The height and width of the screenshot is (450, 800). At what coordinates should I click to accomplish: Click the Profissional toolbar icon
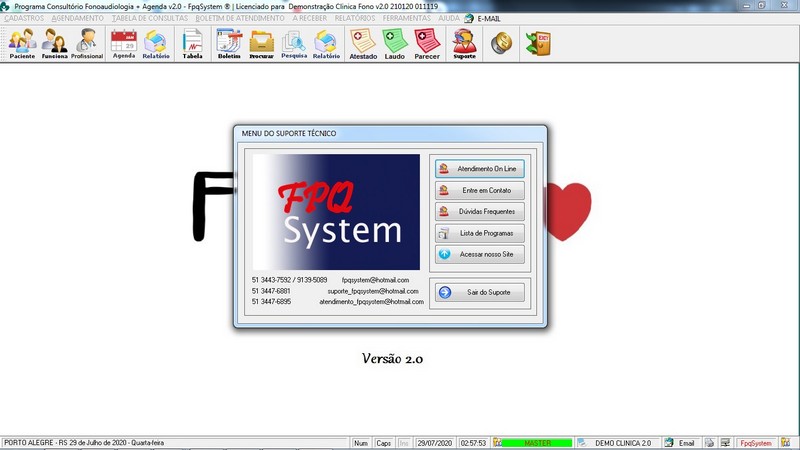point(87,43)
